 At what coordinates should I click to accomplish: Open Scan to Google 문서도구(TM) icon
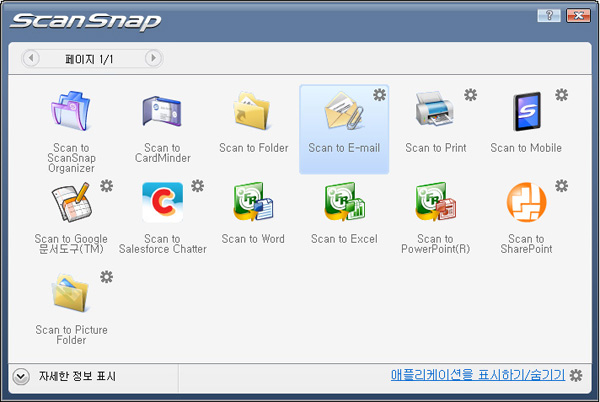(x=71, y=202)
